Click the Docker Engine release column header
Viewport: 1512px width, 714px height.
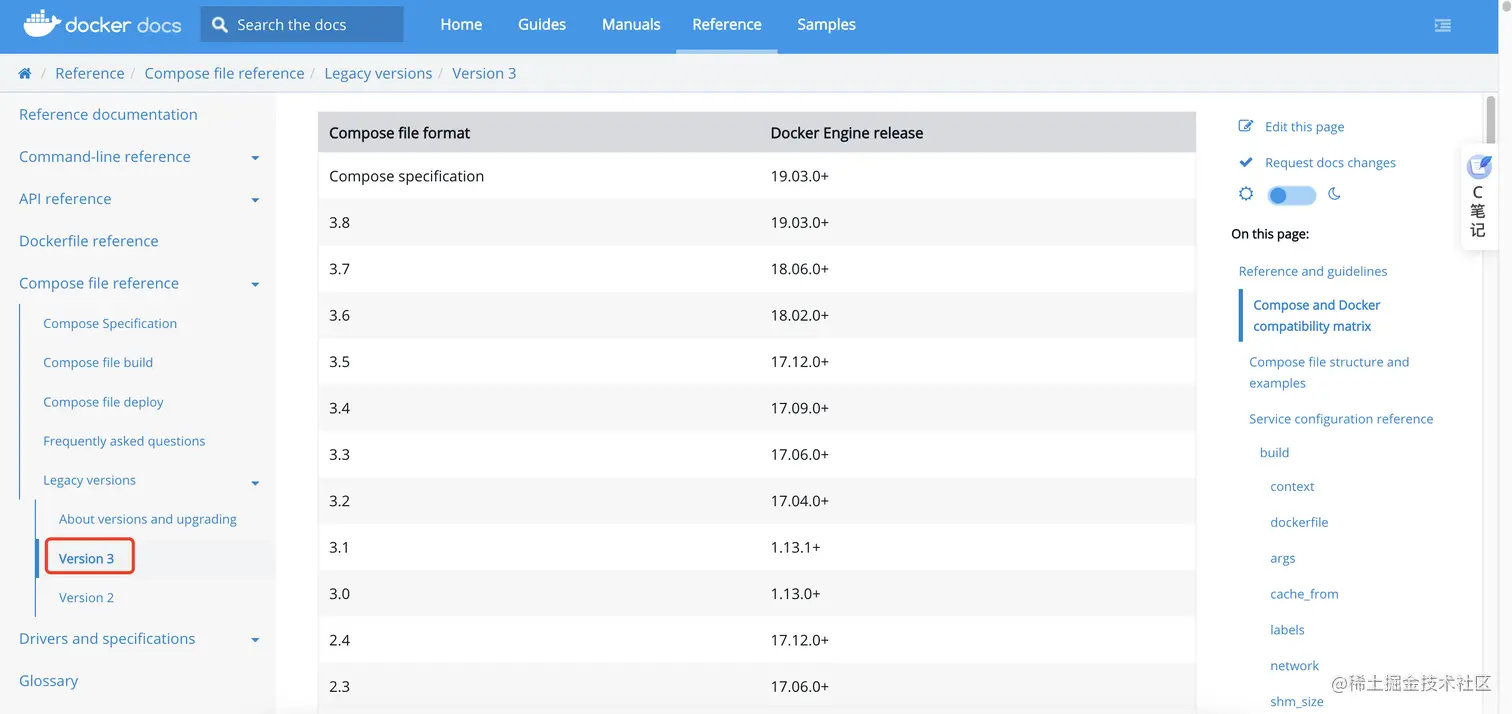tap(846, 132)
